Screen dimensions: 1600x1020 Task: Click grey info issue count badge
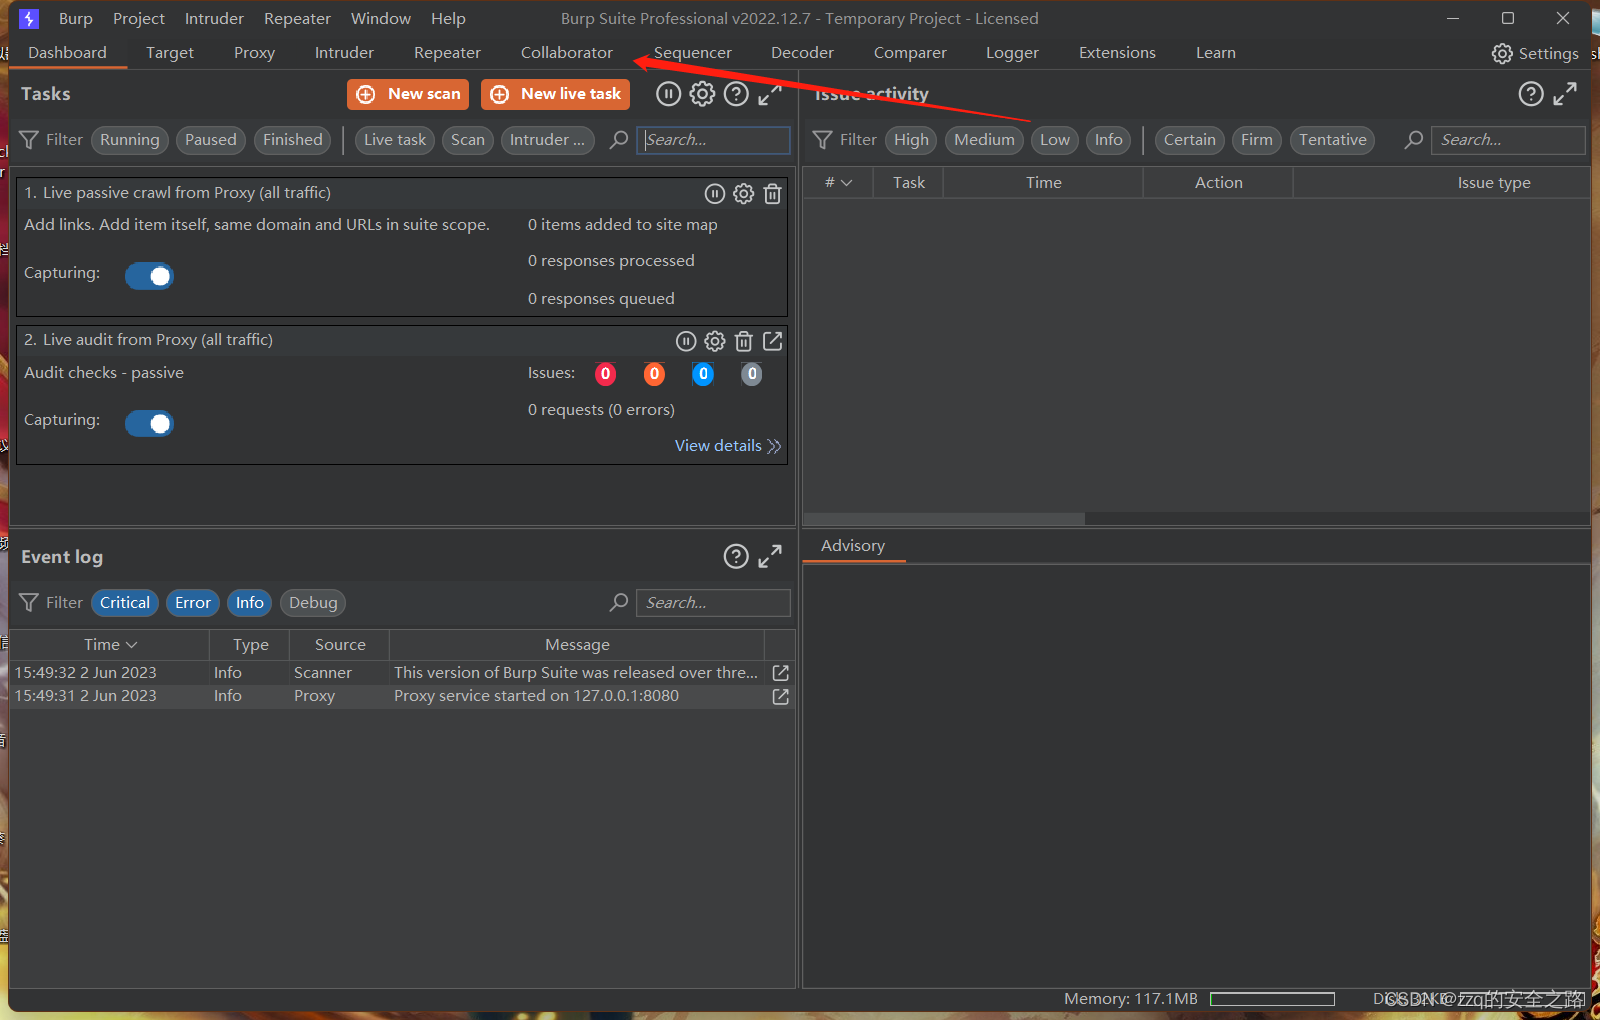click(x=752, y=374)
